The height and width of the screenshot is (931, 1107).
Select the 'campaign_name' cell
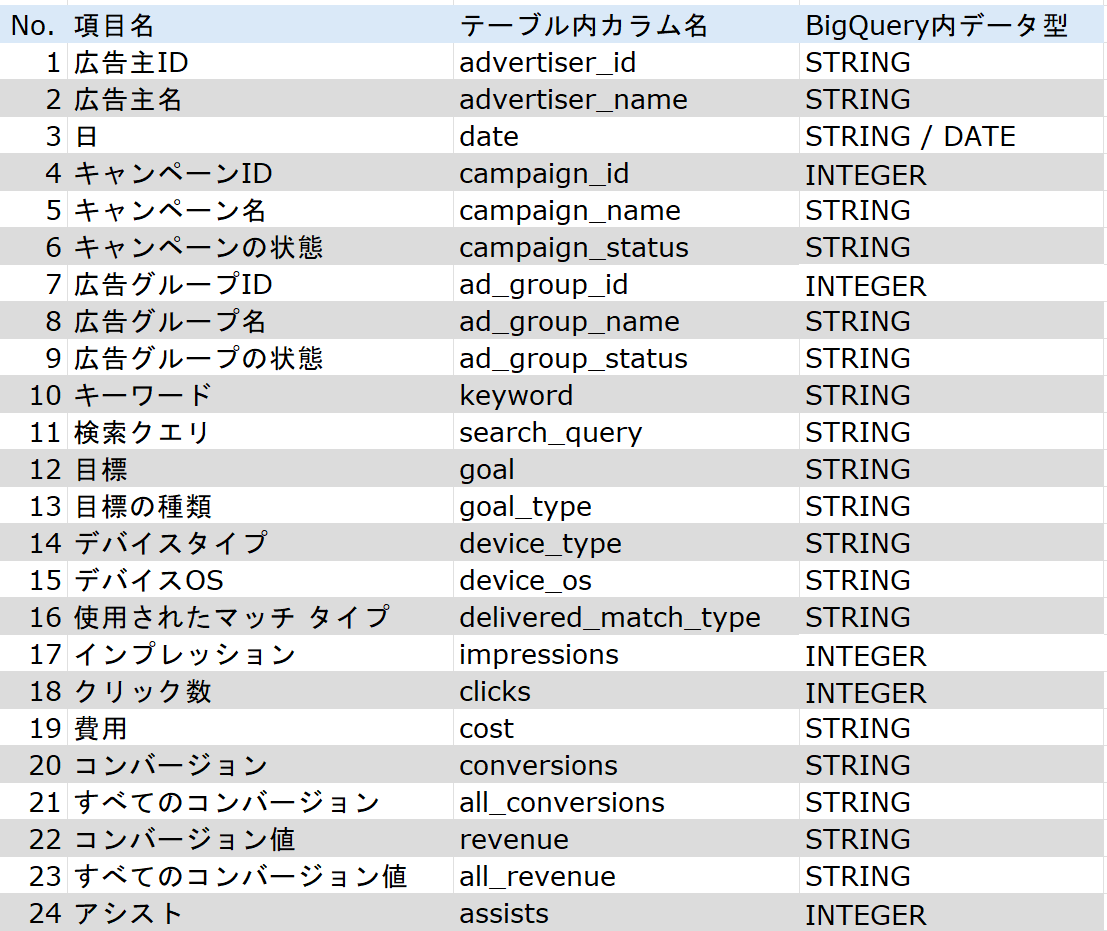(626, 210)
